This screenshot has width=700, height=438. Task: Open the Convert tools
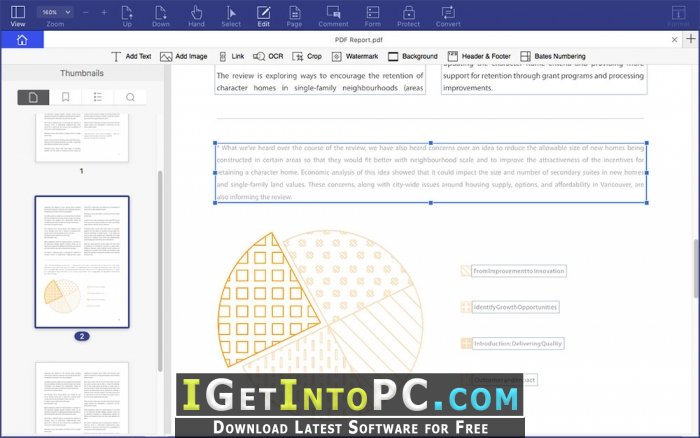click(448, 17)
